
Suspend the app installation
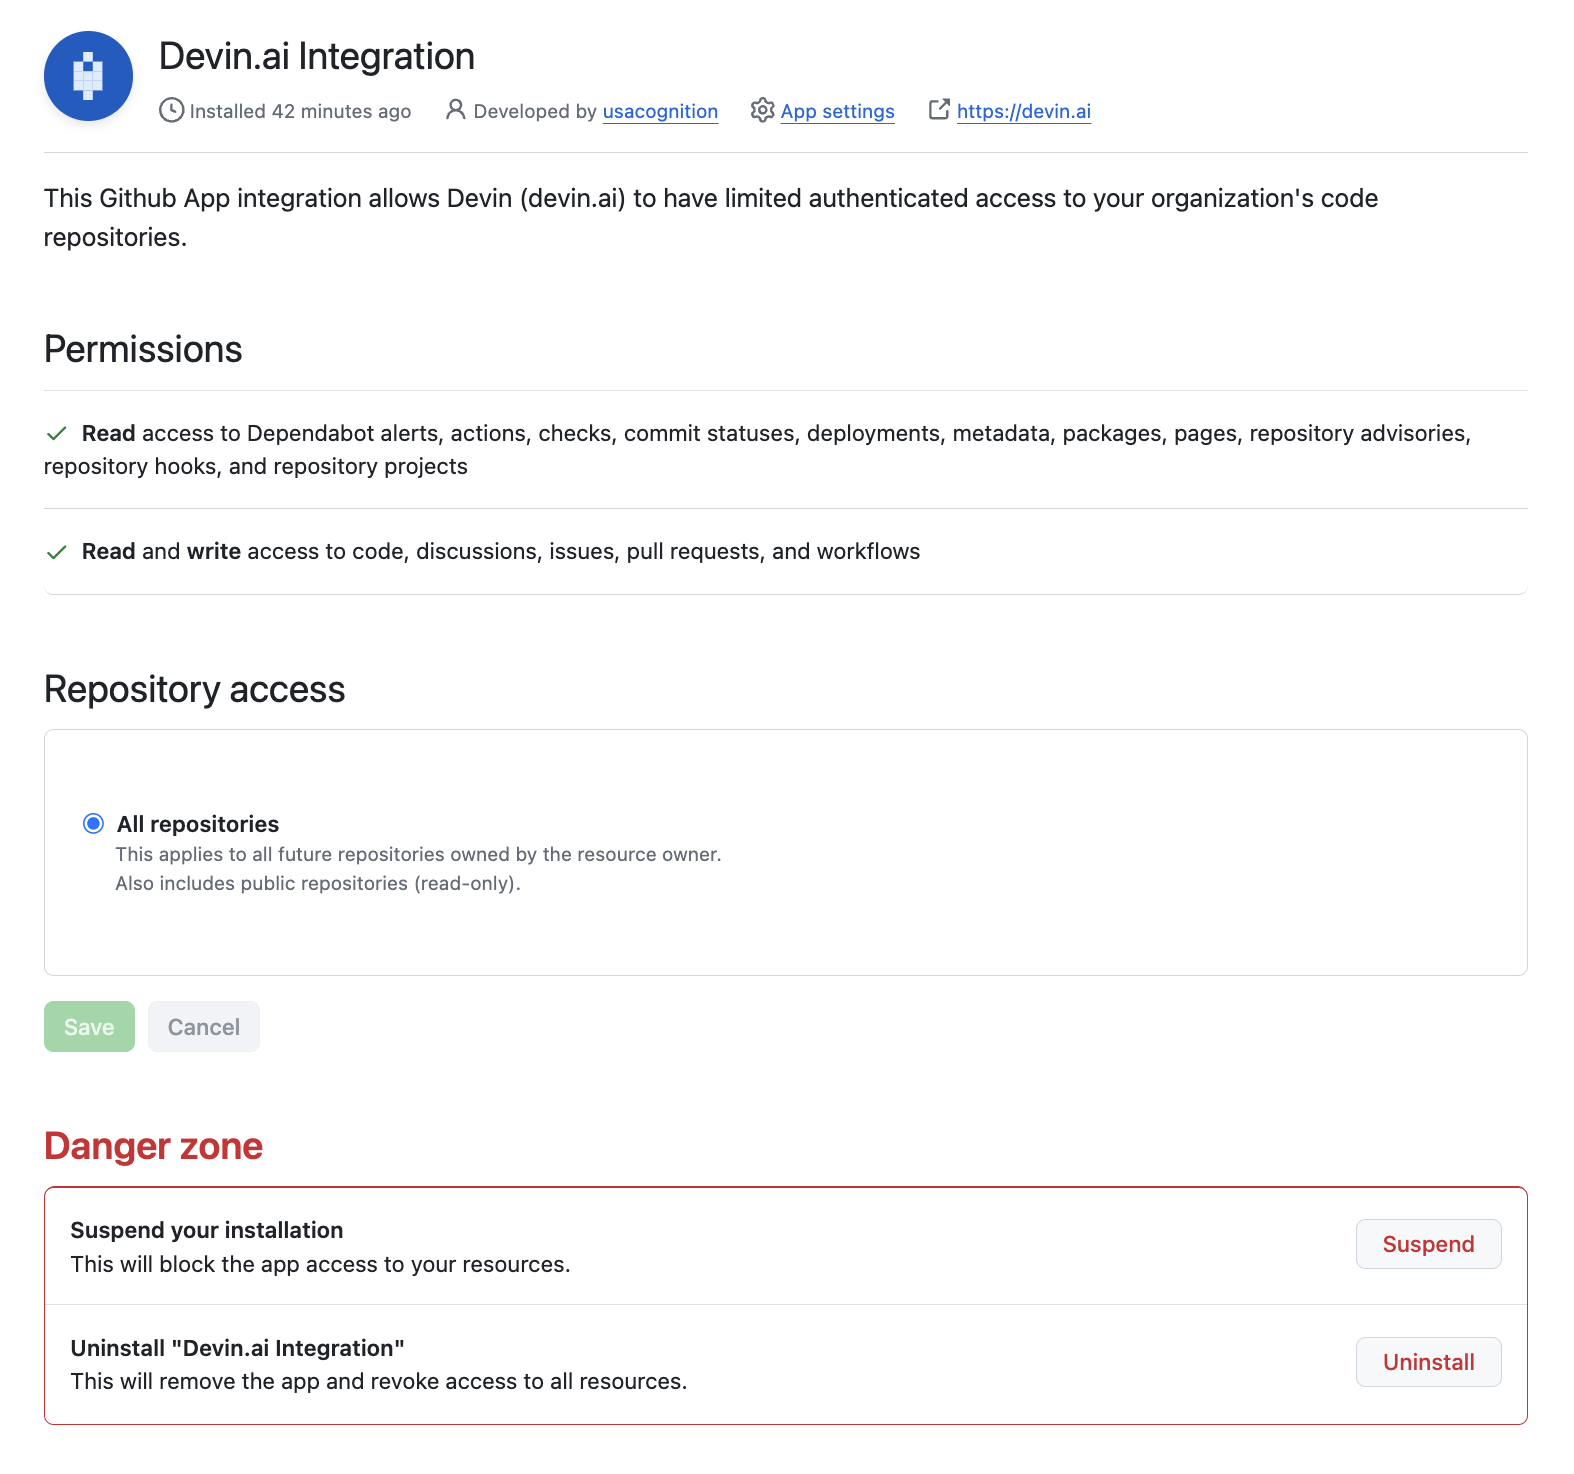click(1428, 1244)
